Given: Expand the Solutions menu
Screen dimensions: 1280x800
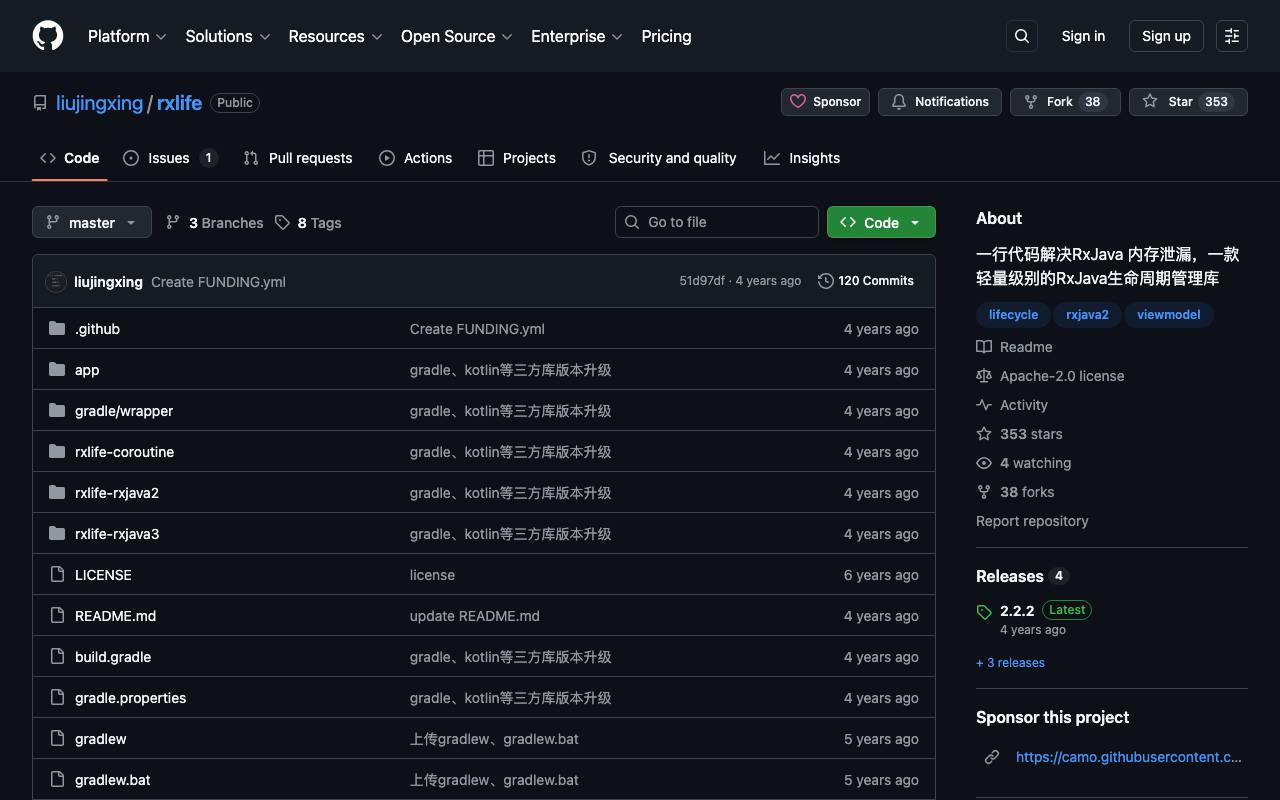Looking at the screenshot, I should point(228,36).
